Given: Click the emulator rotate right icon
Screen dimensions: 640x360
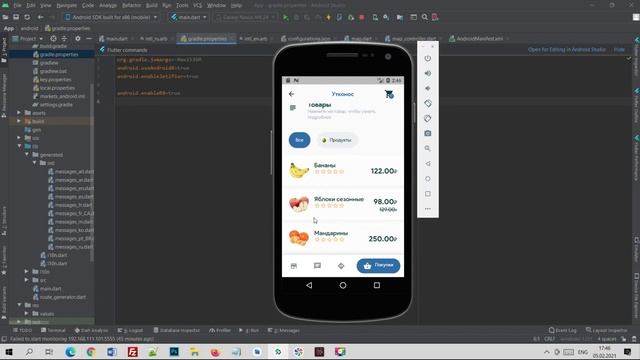Looking at the screenshot, I should point(427,118).
